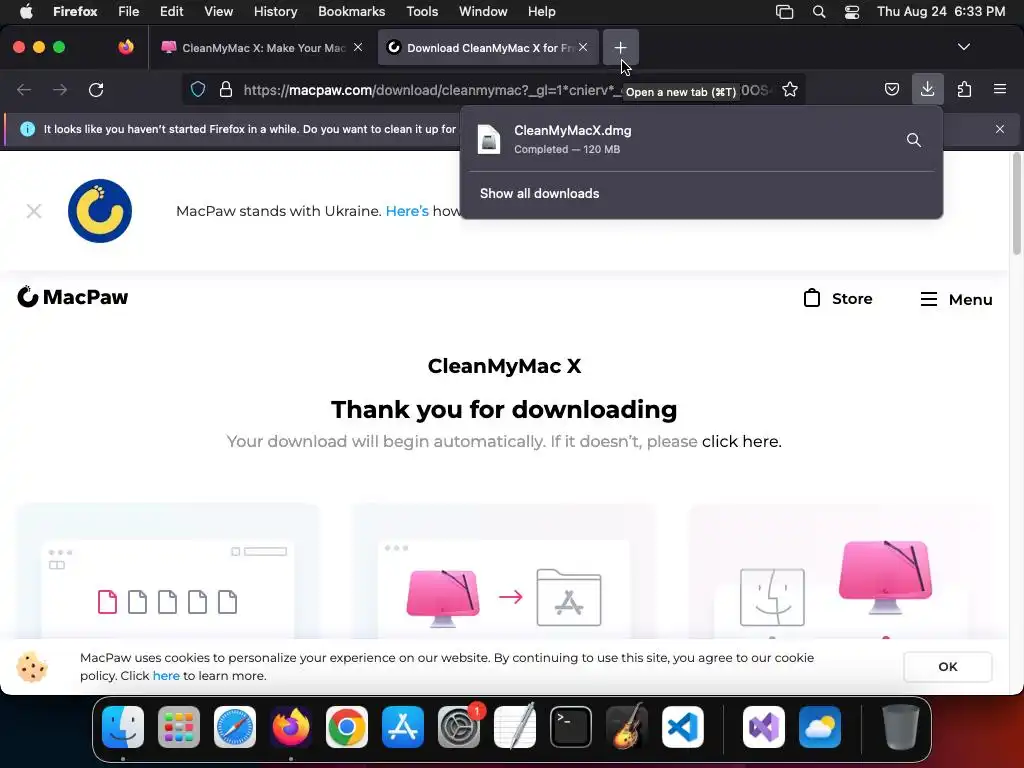Viewport: 1024px width, 768px height.
Task: Open a new tab with plus button
Action: coord(620,48)
